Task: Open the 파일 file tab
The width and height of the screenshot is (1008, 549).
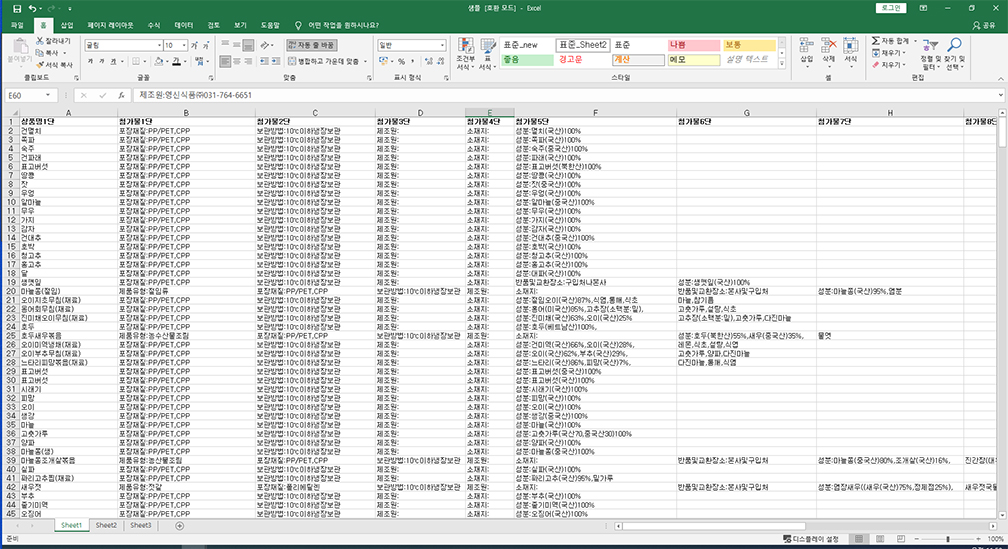Action: point(17,25)
